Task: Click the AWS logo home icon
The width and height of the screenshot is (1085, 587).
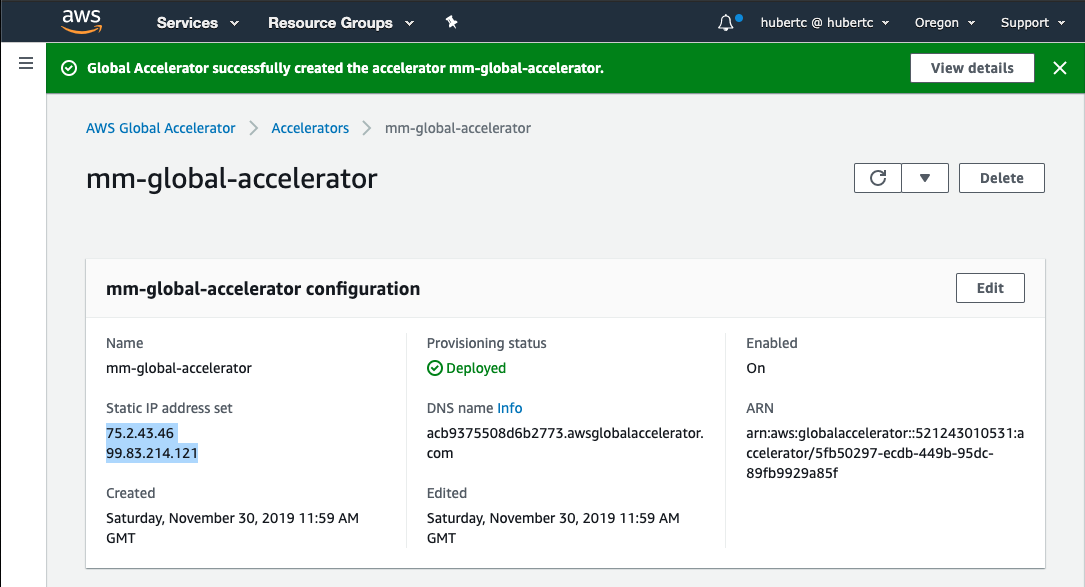Action: coord(82,21)
